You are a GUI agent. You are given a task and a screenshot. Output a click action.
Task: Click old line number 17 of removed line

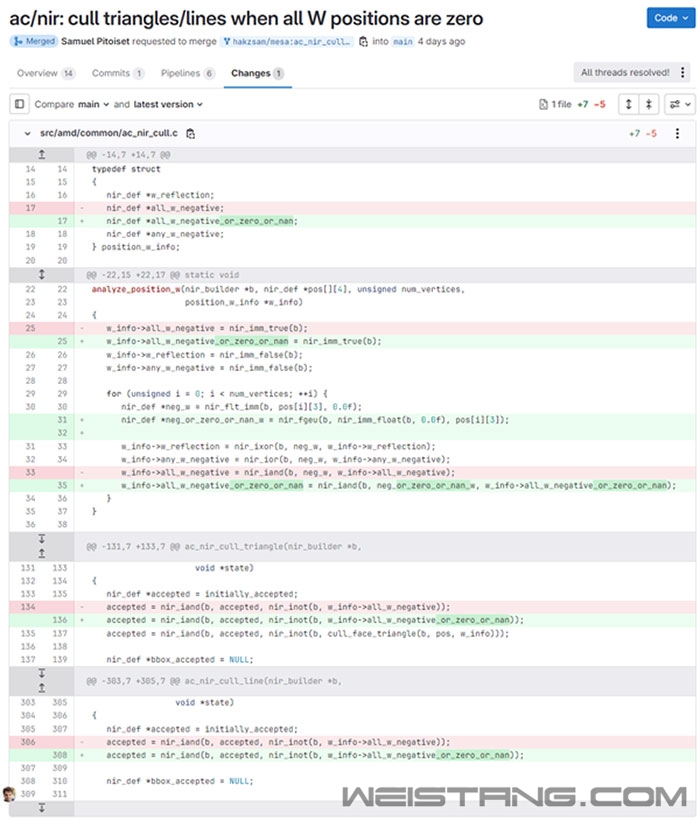[x=30, y=208]
